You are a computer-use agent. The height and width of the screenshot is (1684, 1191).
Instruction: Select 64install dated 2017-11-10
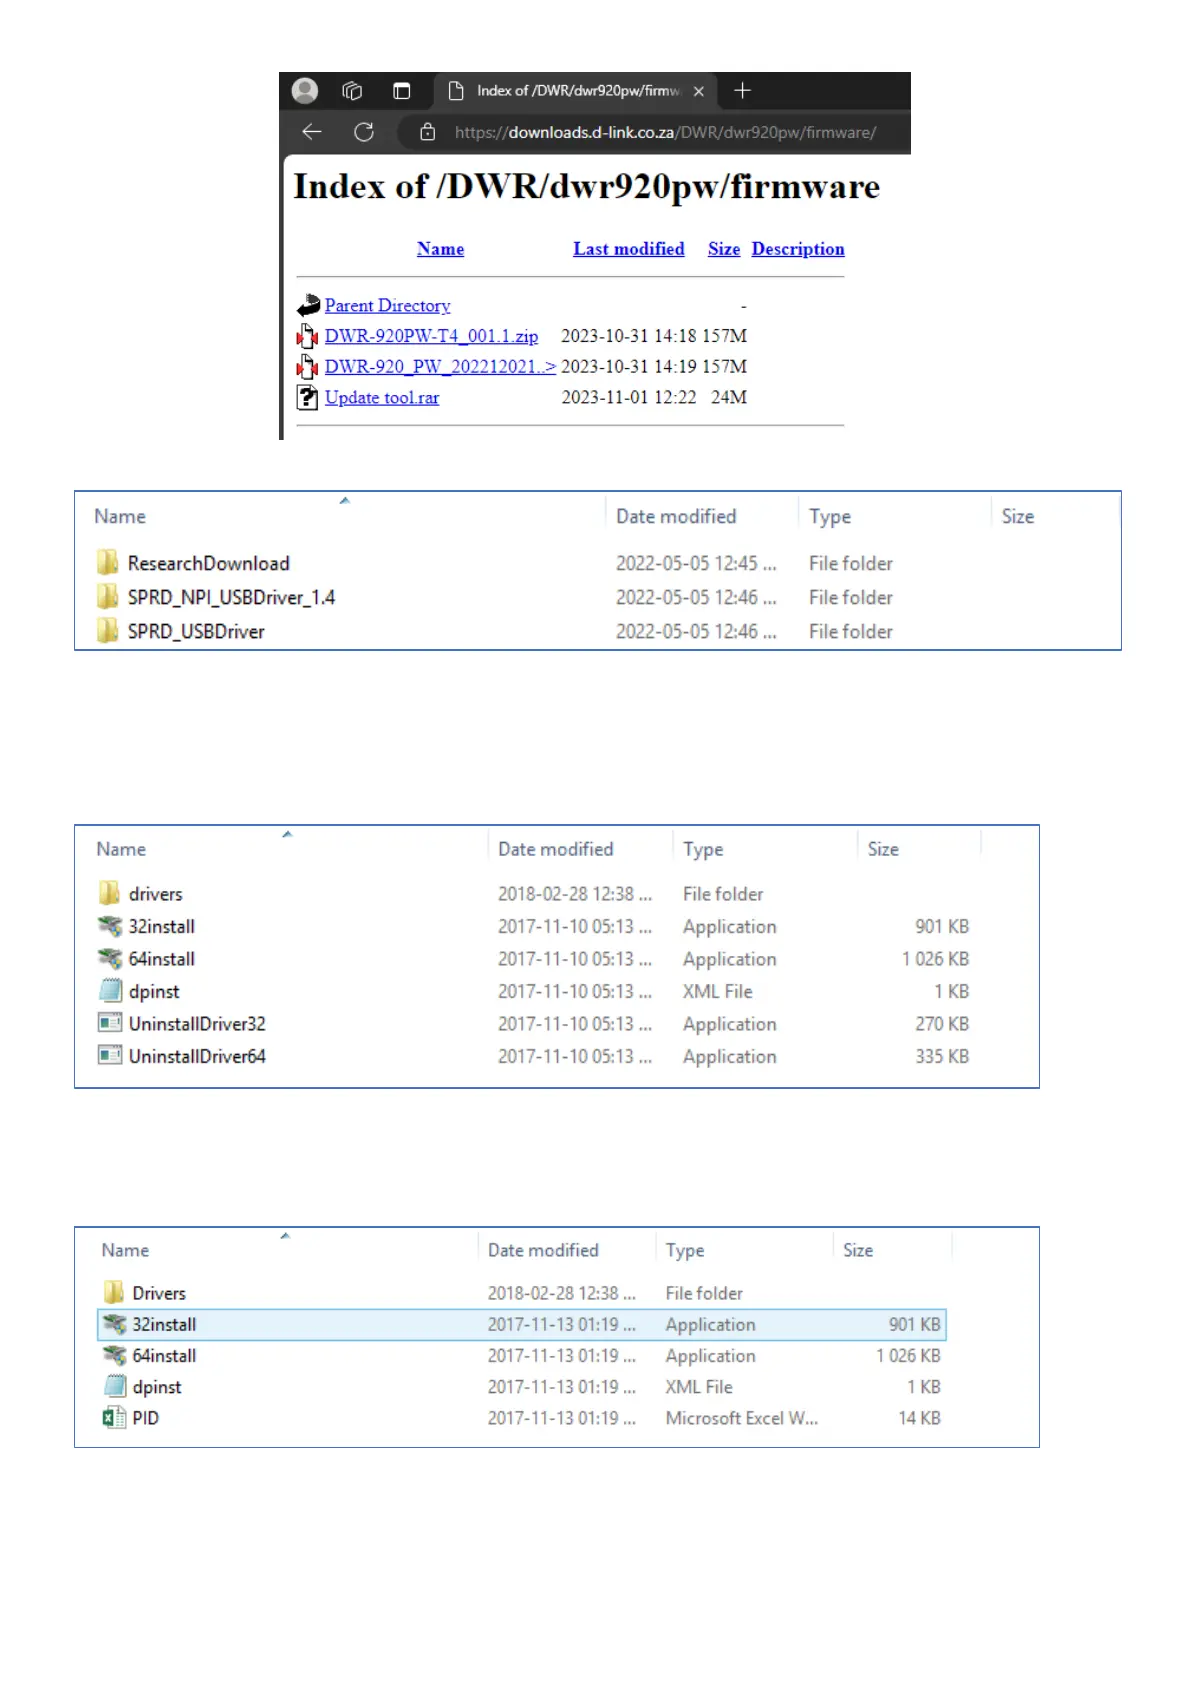click(x=161, y=959)
